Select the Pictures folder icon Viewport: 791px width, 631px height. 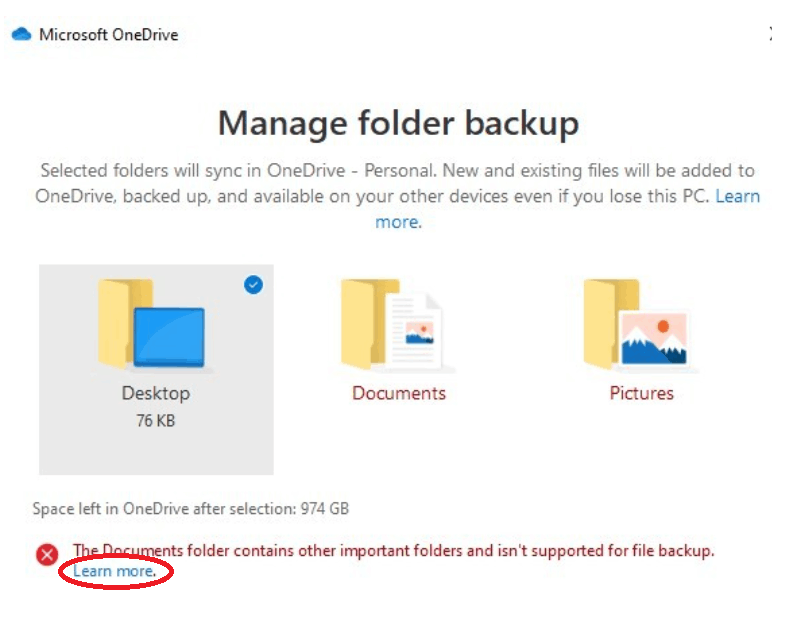pos(636,323)
